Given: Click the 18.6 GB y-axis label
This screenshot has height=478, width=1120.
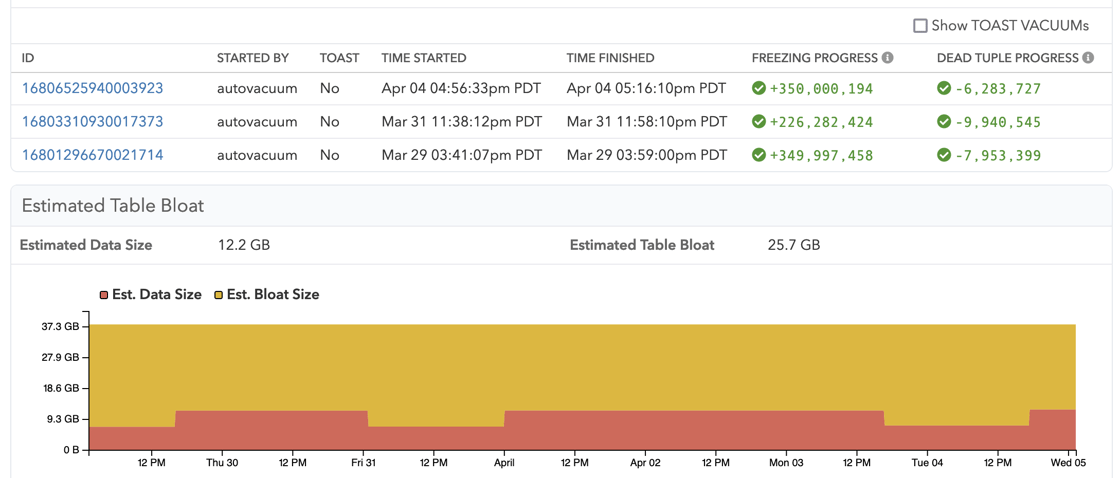Looking at the screenshot, I should (x=60, y=389).
